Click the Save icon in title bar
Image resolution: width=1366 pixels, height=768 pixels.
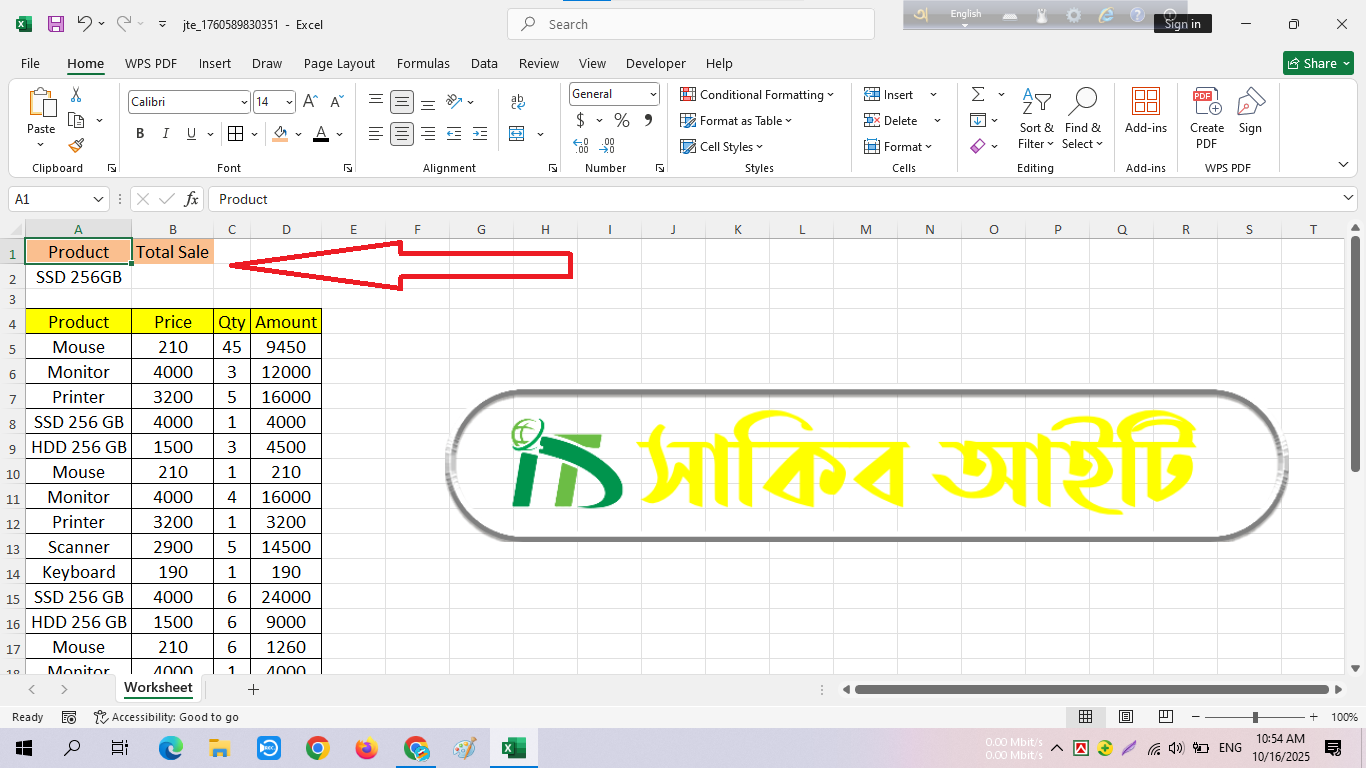click(56, 24)
